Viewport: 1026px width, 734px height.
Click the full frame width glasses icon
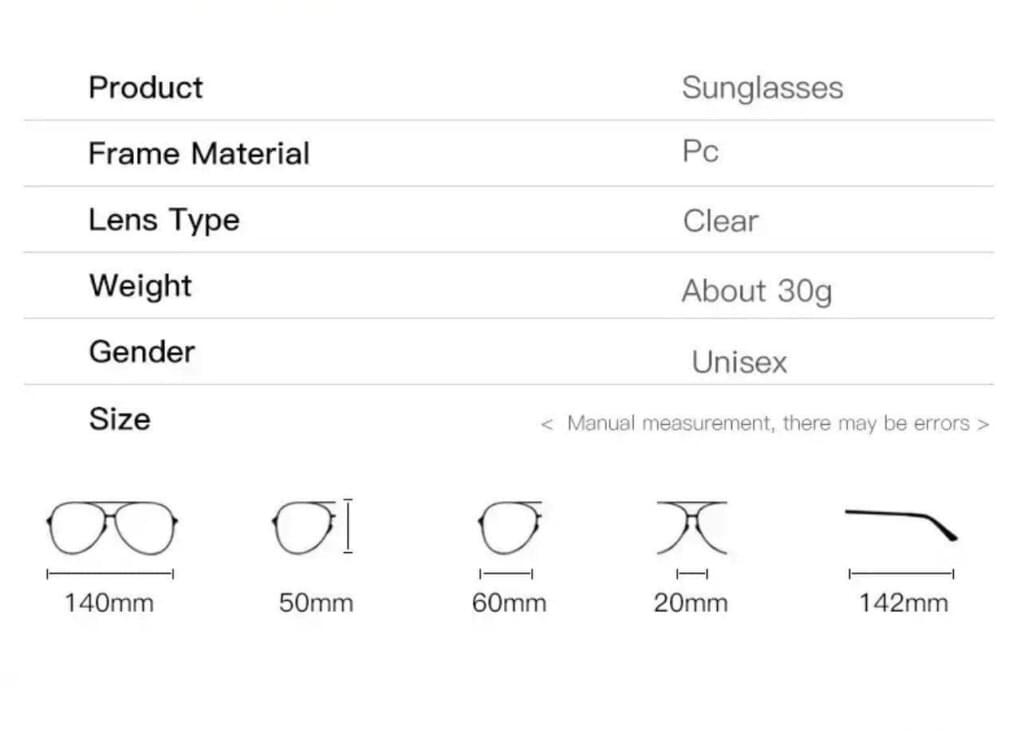(111, 528)
